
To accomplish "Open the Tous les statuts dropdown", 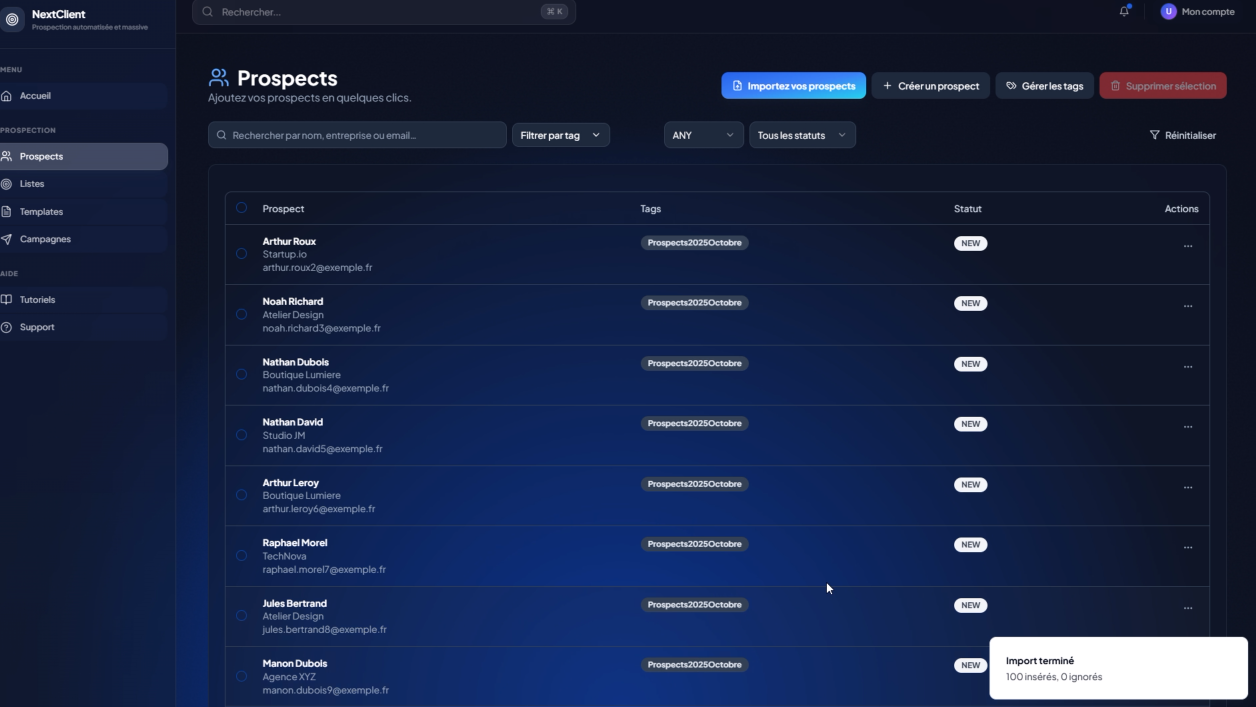I will click(x=802, y=134).
